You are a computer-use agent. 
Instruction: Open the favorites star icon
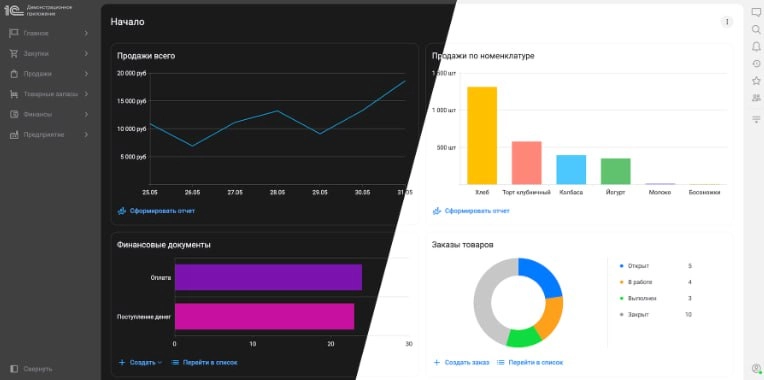pyautogui.click(x=756, y=80)
